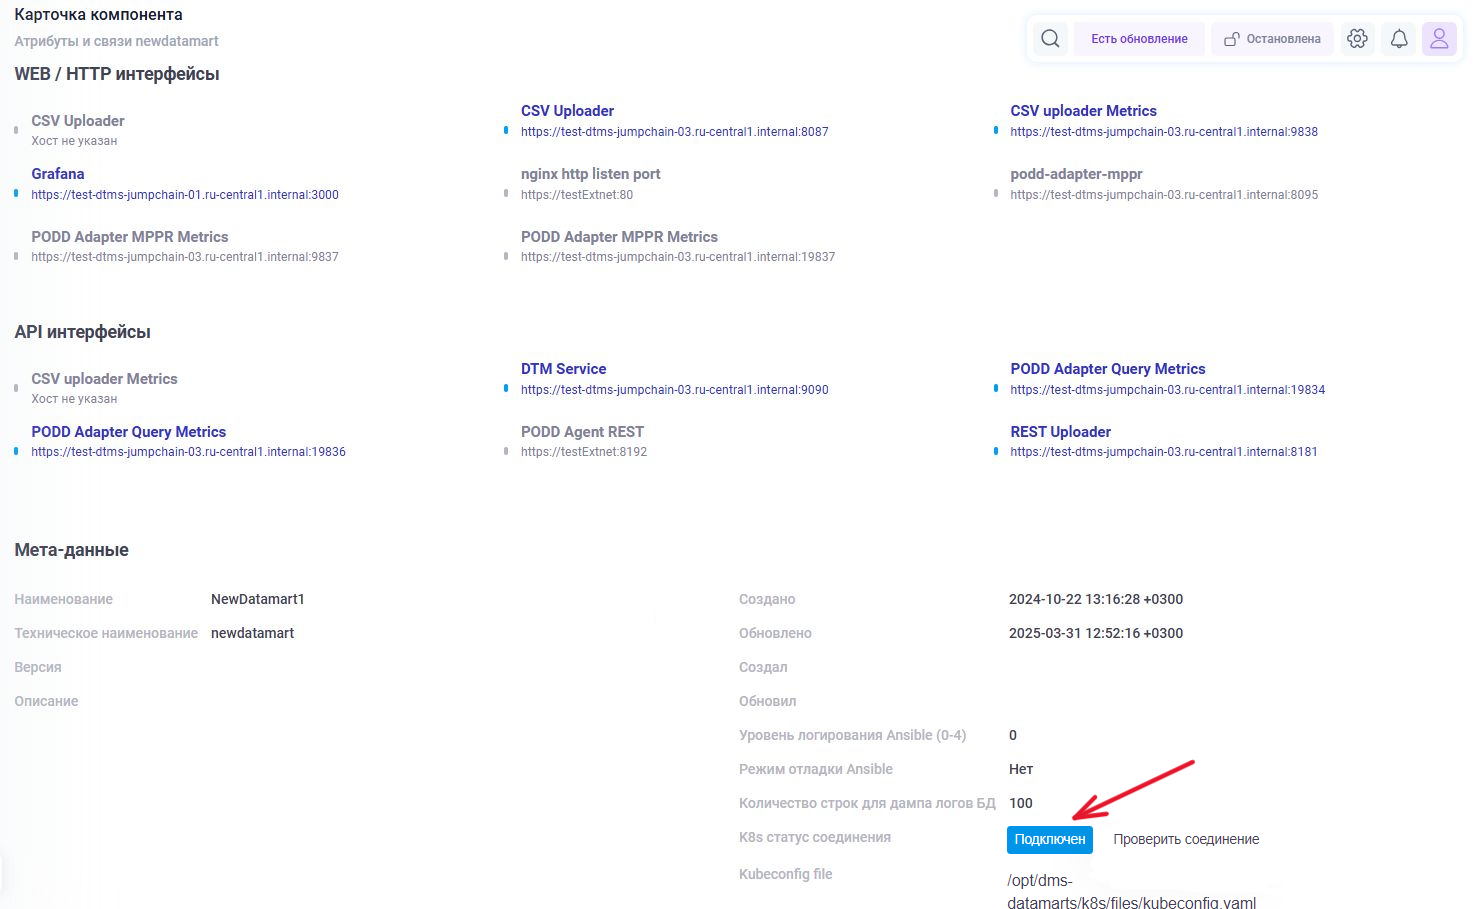
Task: Click the podd-adapter-mppr entry
Action: 1076,174
